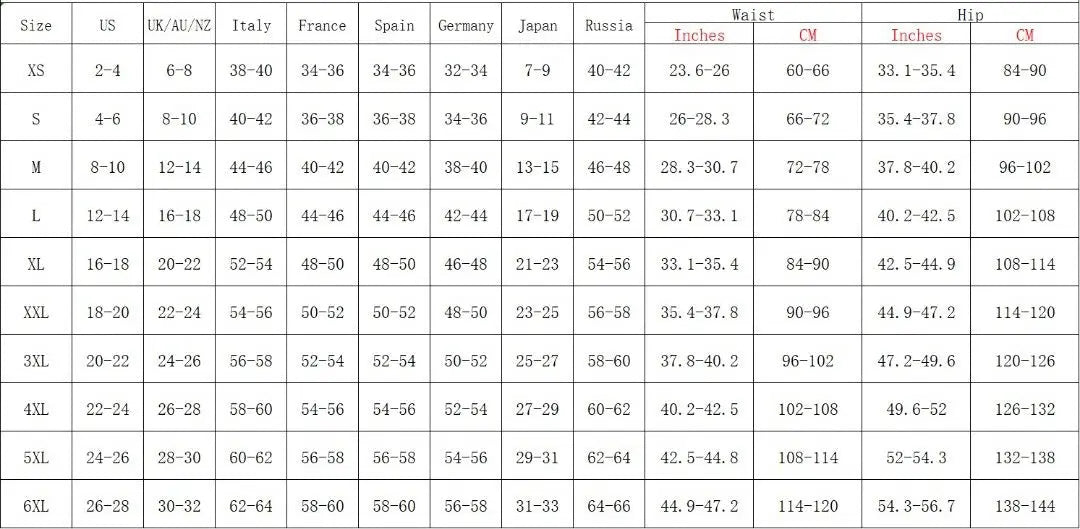
Task: Click the Hip header cell
Action: [x=970, y=15]
